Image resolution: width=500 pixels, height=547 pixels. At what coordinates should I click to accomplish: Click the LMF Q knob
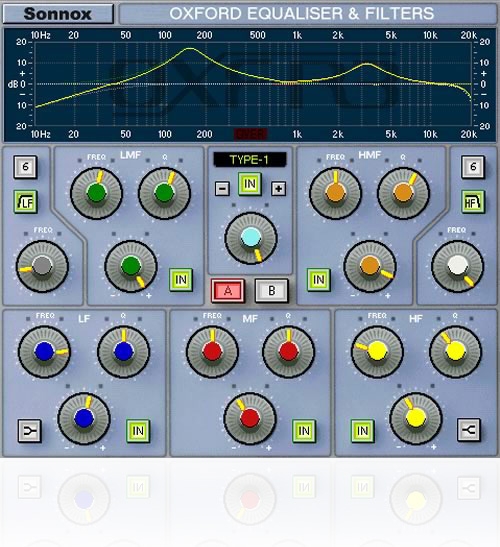click(x=164, y=194)
